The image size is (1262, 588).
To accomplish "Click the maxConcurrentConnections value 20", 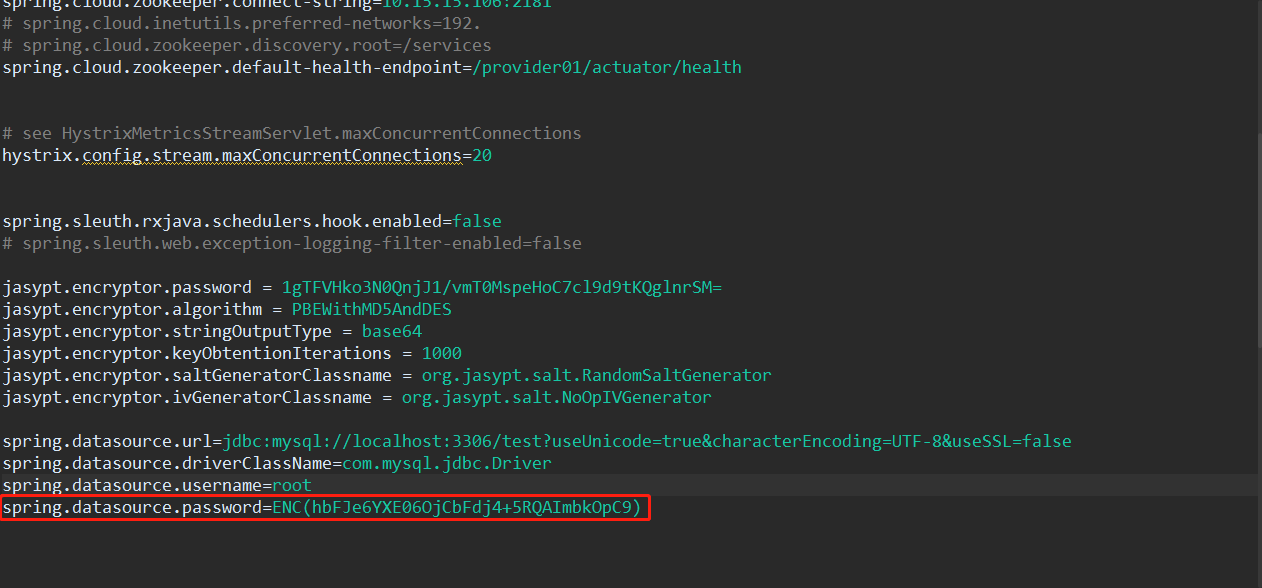I will click(481, 156).
